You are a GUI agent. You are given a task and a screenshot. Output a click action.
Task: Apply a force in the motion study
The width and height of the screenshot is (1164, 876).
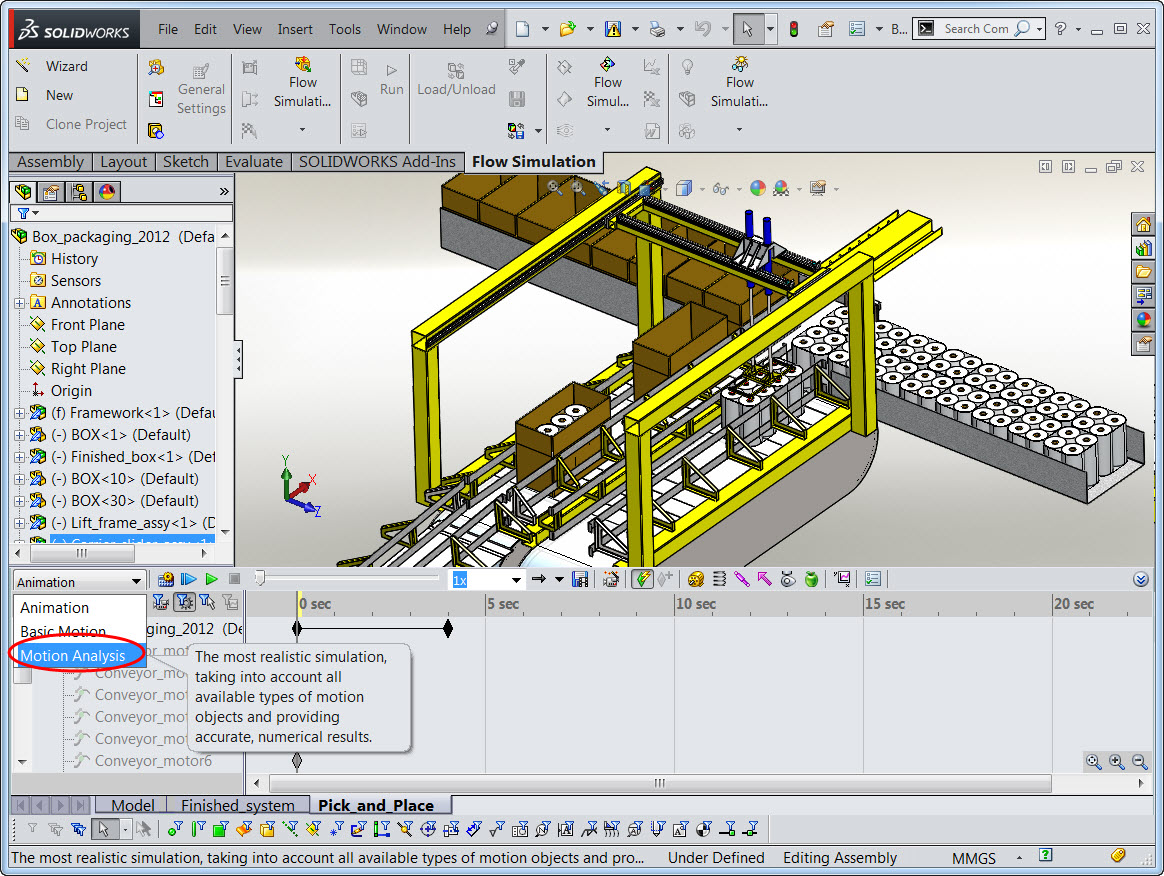click(764, 579)
